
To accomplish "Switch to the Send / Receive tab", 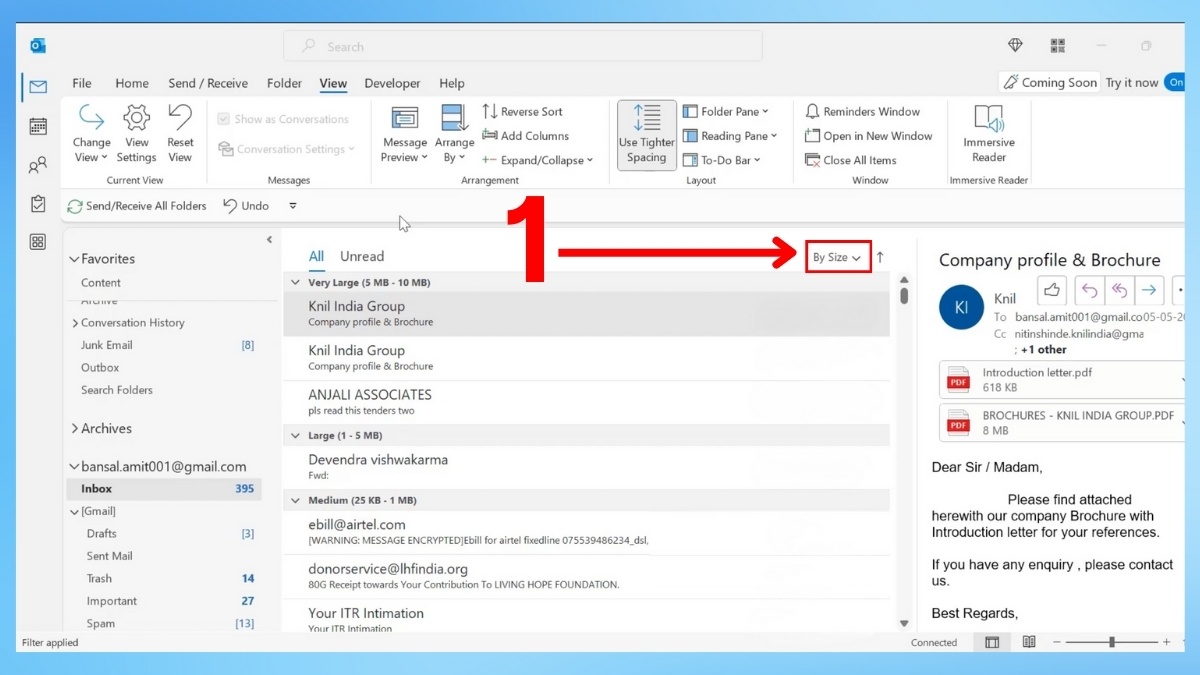I will pyautogui.click(x=209, y=83).
